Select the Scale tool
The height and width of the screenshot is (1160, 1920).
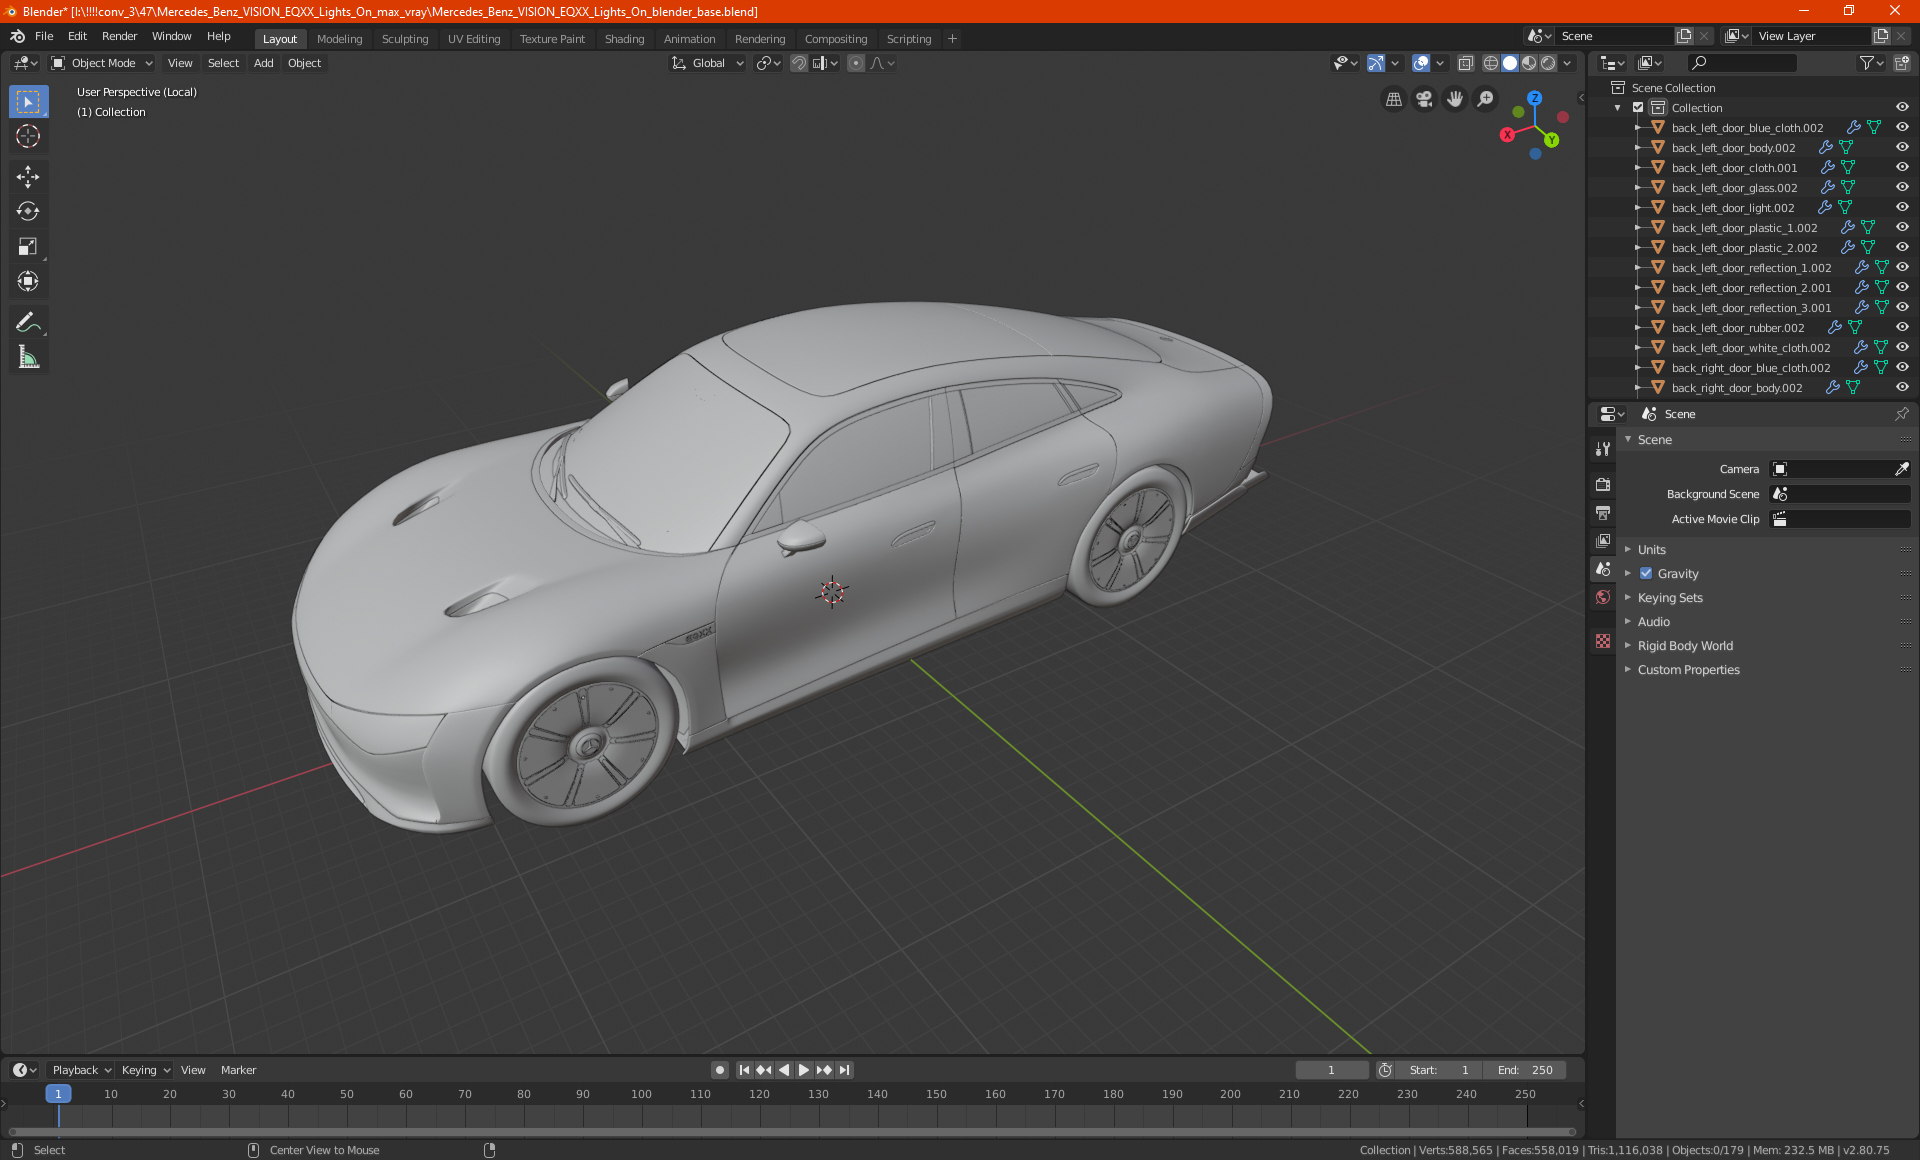click(28, 246)
